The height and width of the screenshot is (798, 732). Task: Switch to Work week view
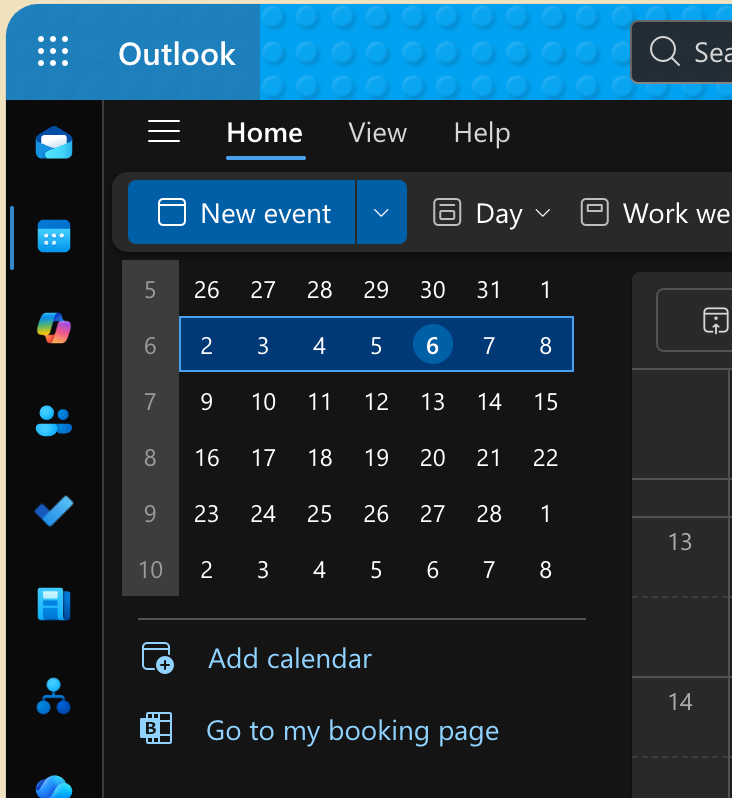[x=656, y=213]
